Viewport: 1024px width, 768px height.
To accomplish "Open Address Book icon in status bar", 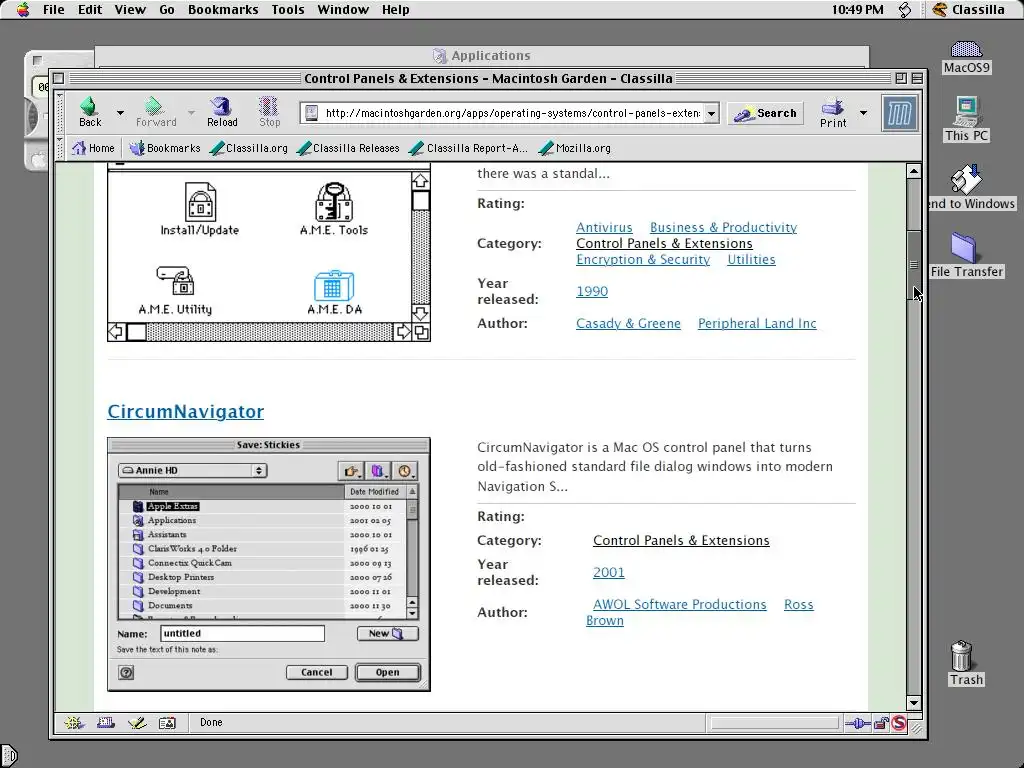I will tap(168, 722).
